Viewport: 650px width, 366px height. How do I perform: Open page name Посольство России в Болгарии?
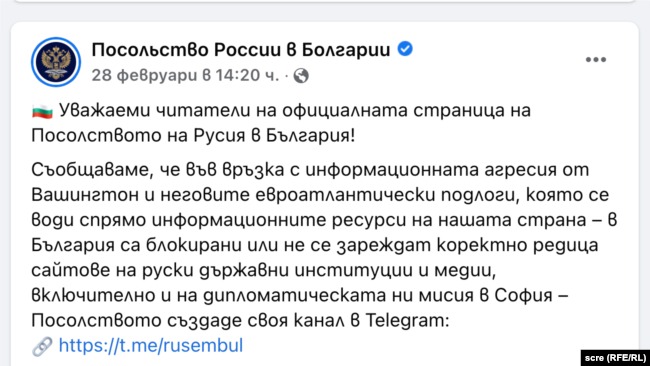tap(241, 50)
